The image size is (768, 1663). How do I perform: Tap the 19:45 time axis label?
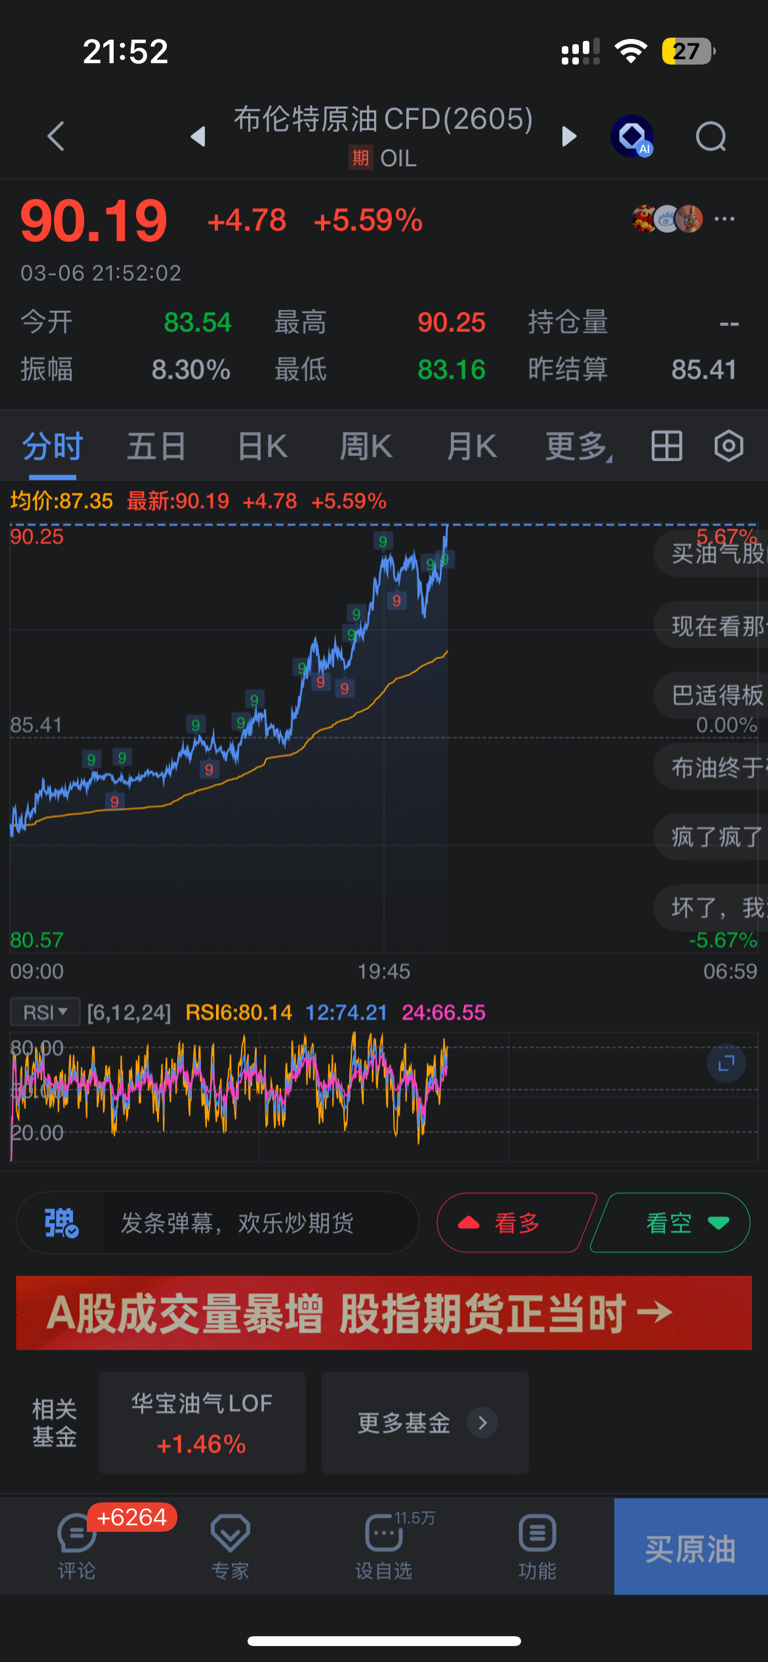click(x=384, y=971)
